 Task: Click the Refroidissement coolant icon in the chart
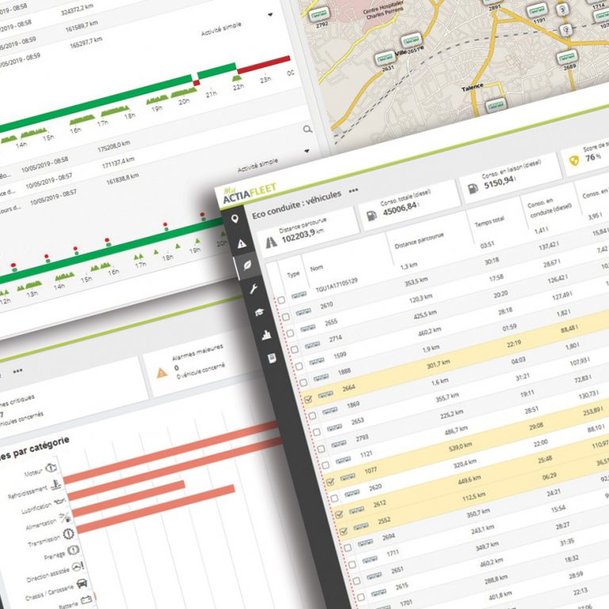[x=57, y=484]
